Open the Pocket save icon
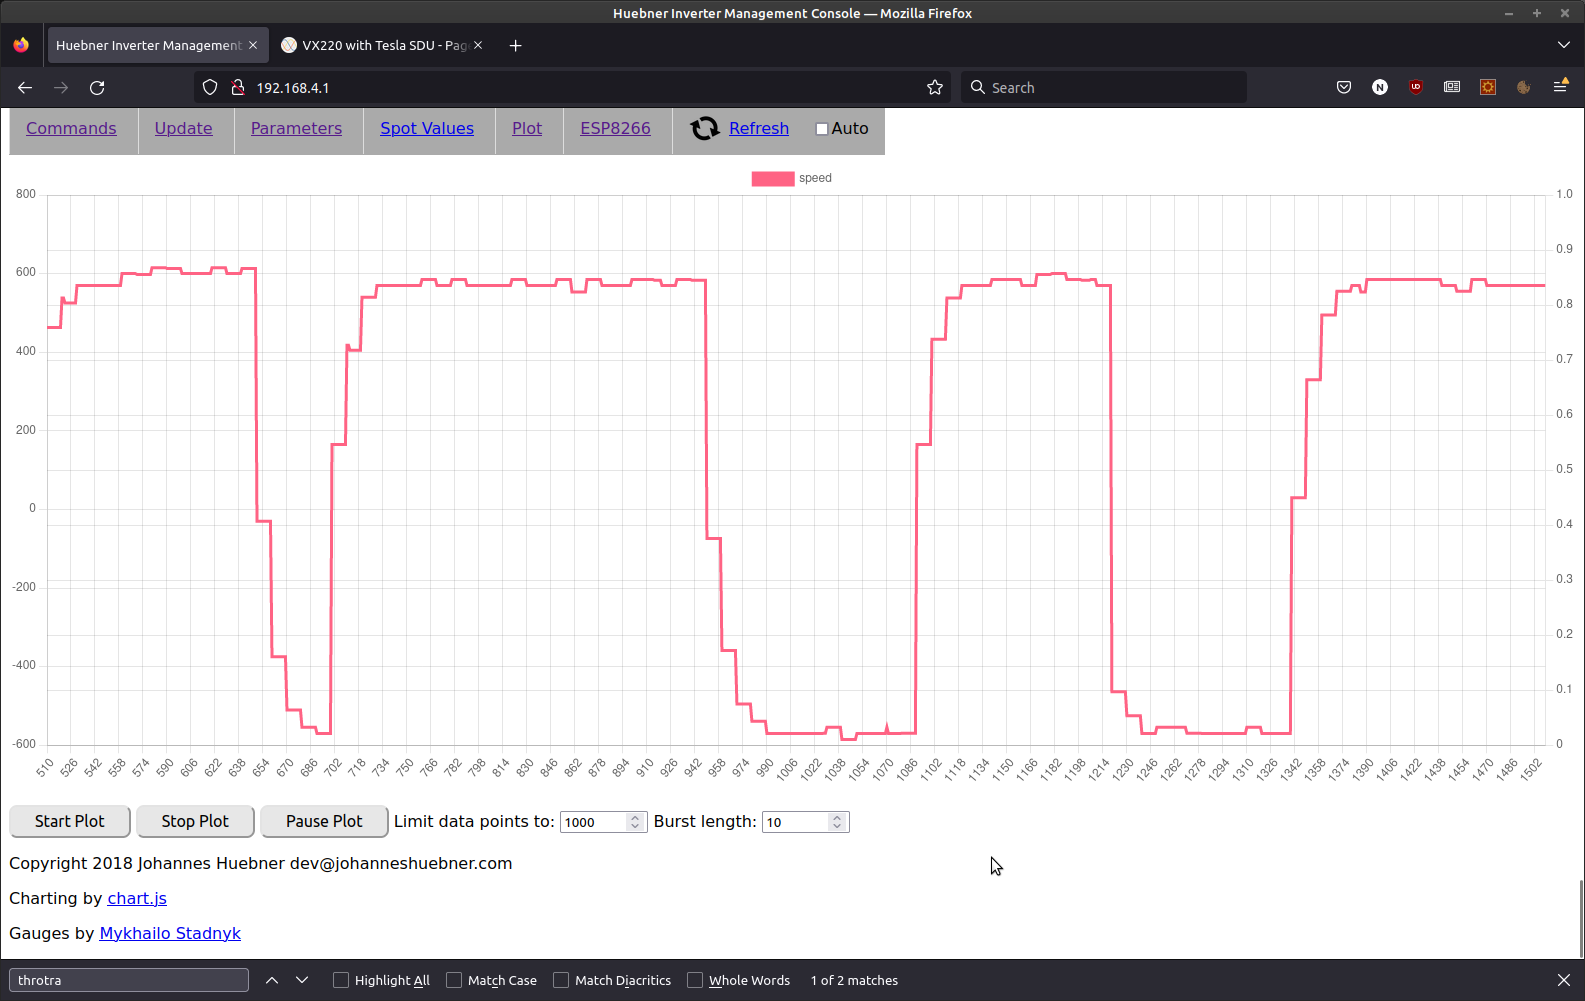This screenshot has width=1585, height=1001. (1344, 88)
